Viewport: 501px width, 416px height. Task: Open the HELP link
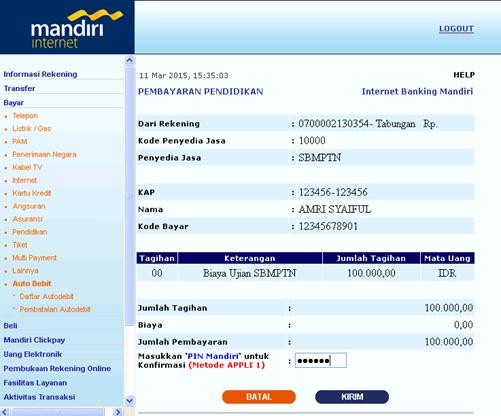coord(464,75)
